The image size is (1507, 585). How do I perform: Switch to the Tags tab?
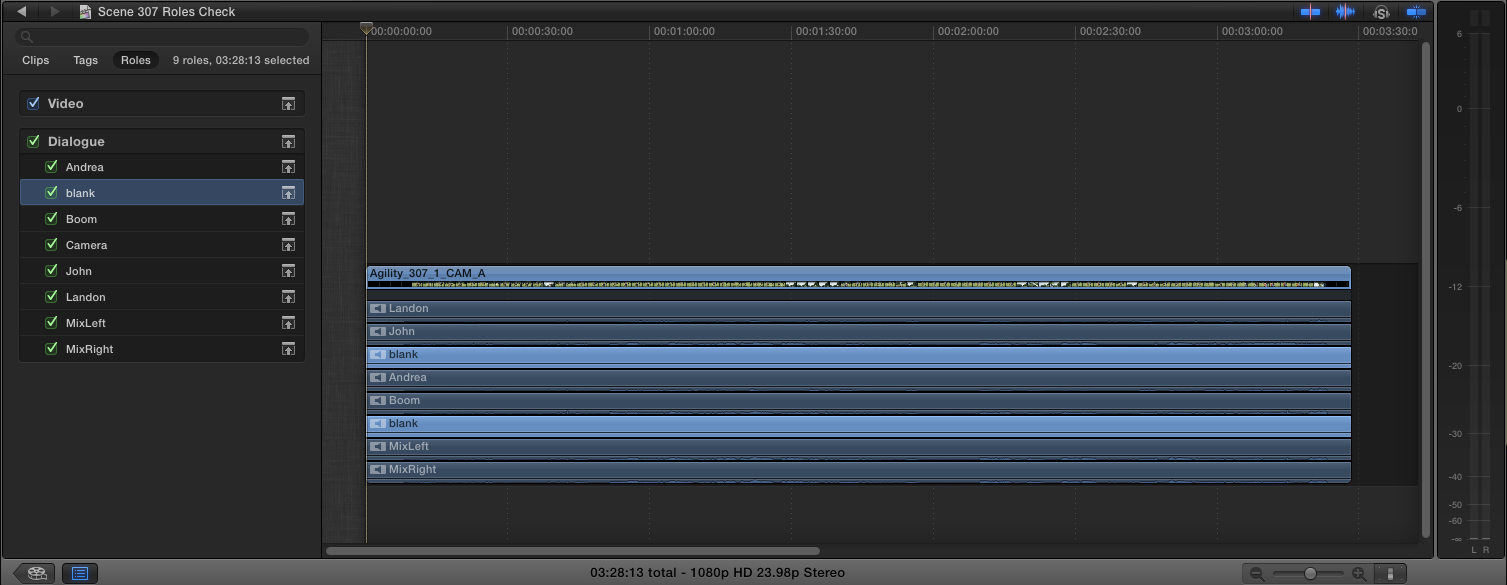click(86, 60)
